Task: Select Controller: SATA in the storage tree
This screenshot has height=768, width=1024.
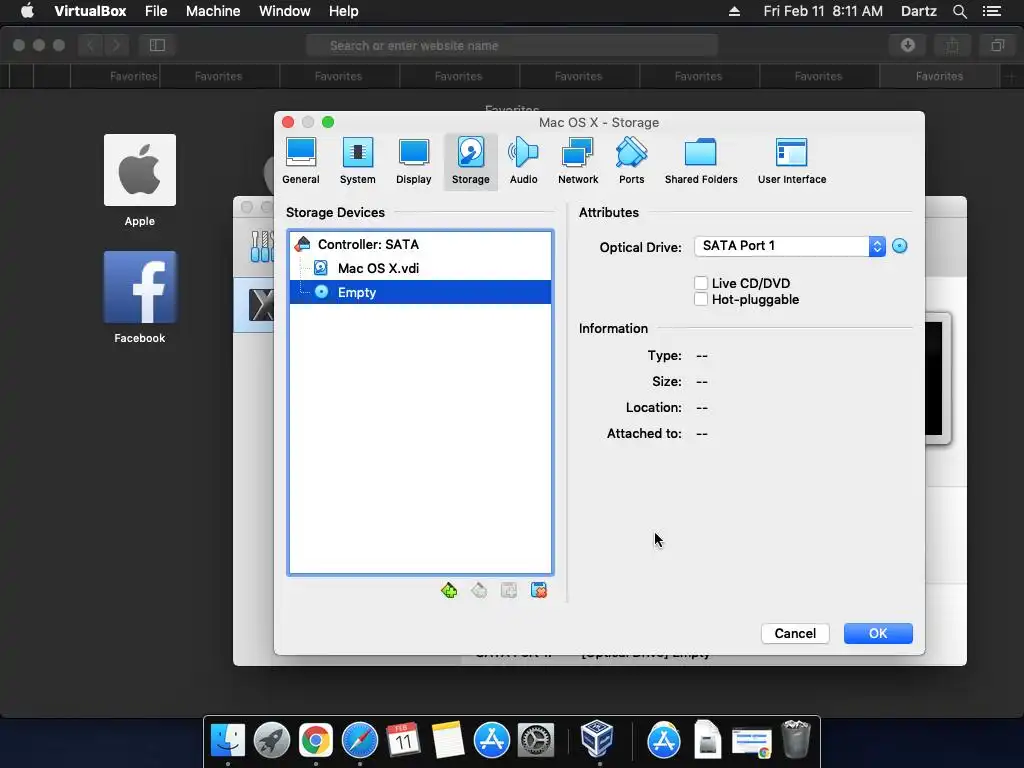Action: click(421, 244)
